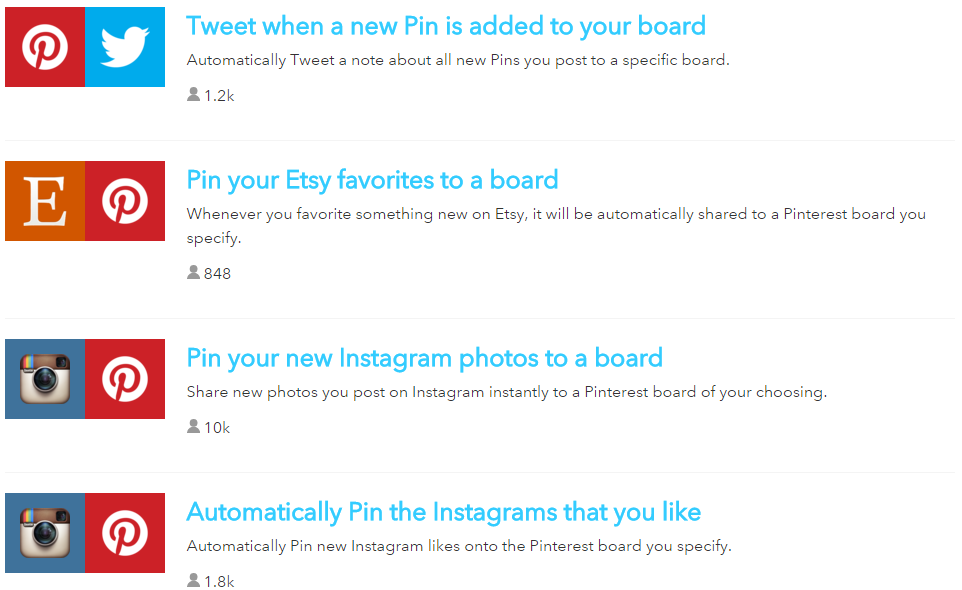This screenshot has height=590, width=962.
Task: Click Pinterest icon in the new Instagram photos recipe
Action: (x=125, y=379)
